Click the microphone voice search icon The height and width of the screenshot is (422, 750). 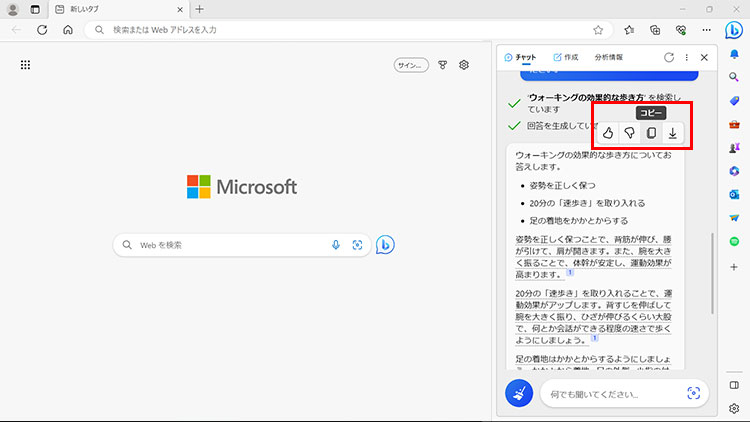(x=336, y=245)
